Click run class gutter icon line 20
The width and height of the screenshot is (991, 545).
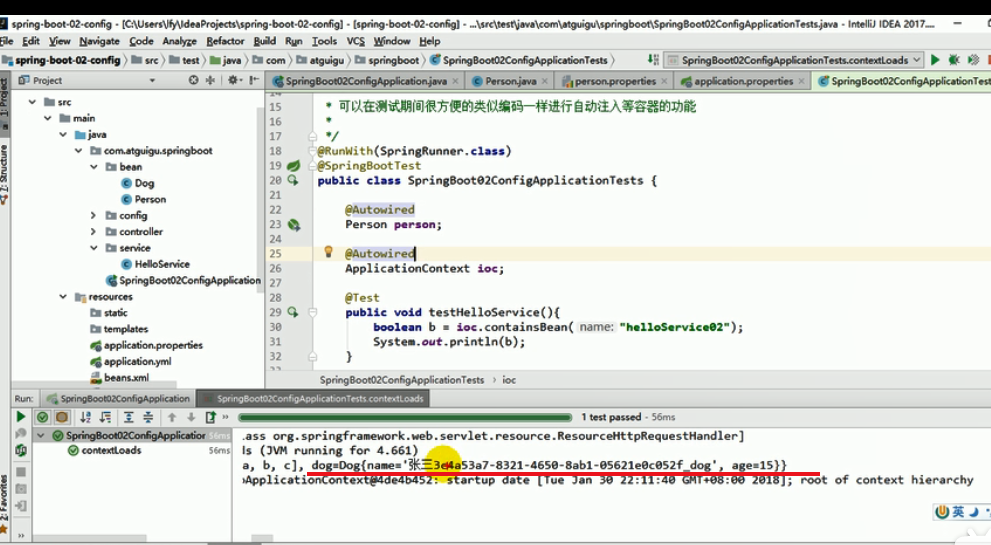tap(293, 180)
